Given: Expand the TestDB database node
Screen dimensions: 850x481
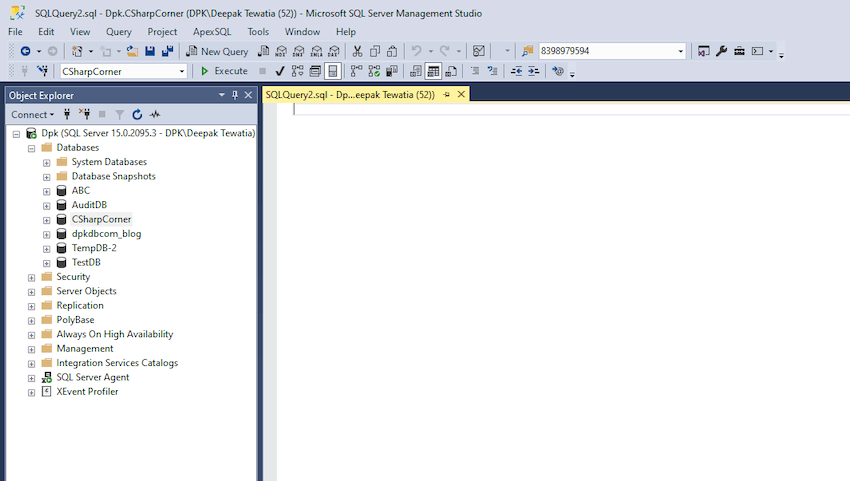Looking at the screenshot, I should click(x=47, y=263).
